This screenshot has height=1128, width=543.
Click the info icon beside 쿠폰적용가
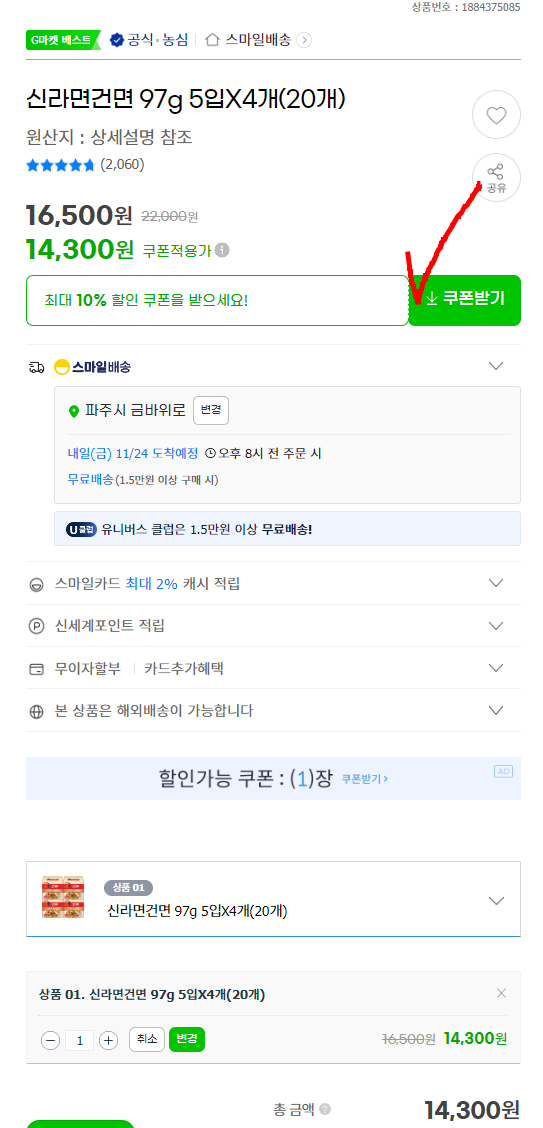coord(223,250)
